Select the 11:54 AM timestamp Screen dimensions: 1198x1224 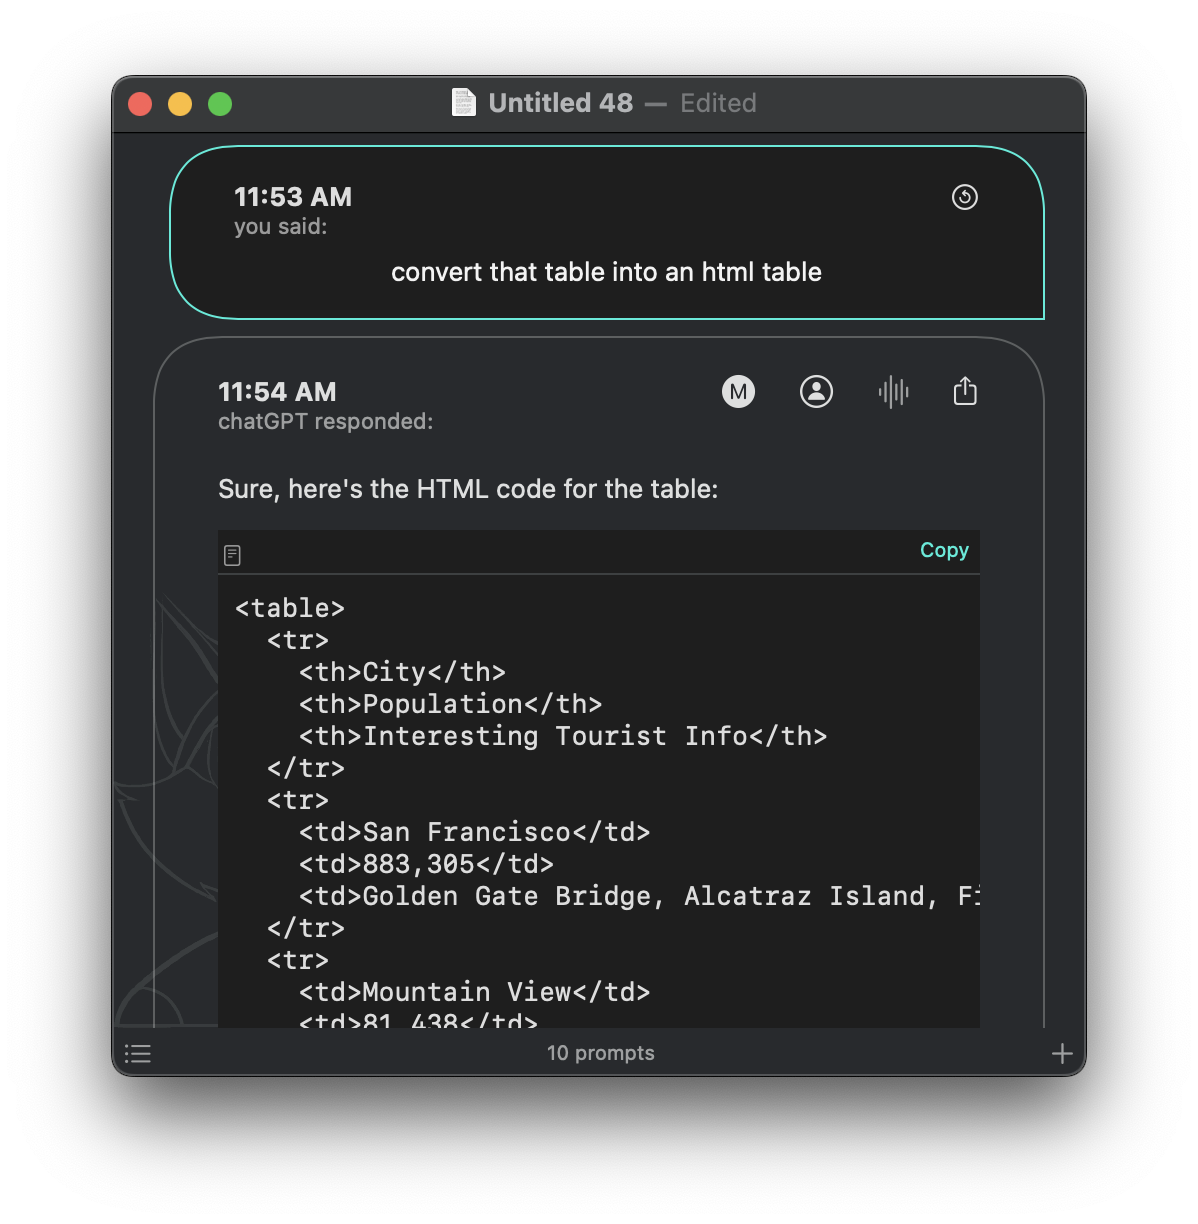click(277, 392)
